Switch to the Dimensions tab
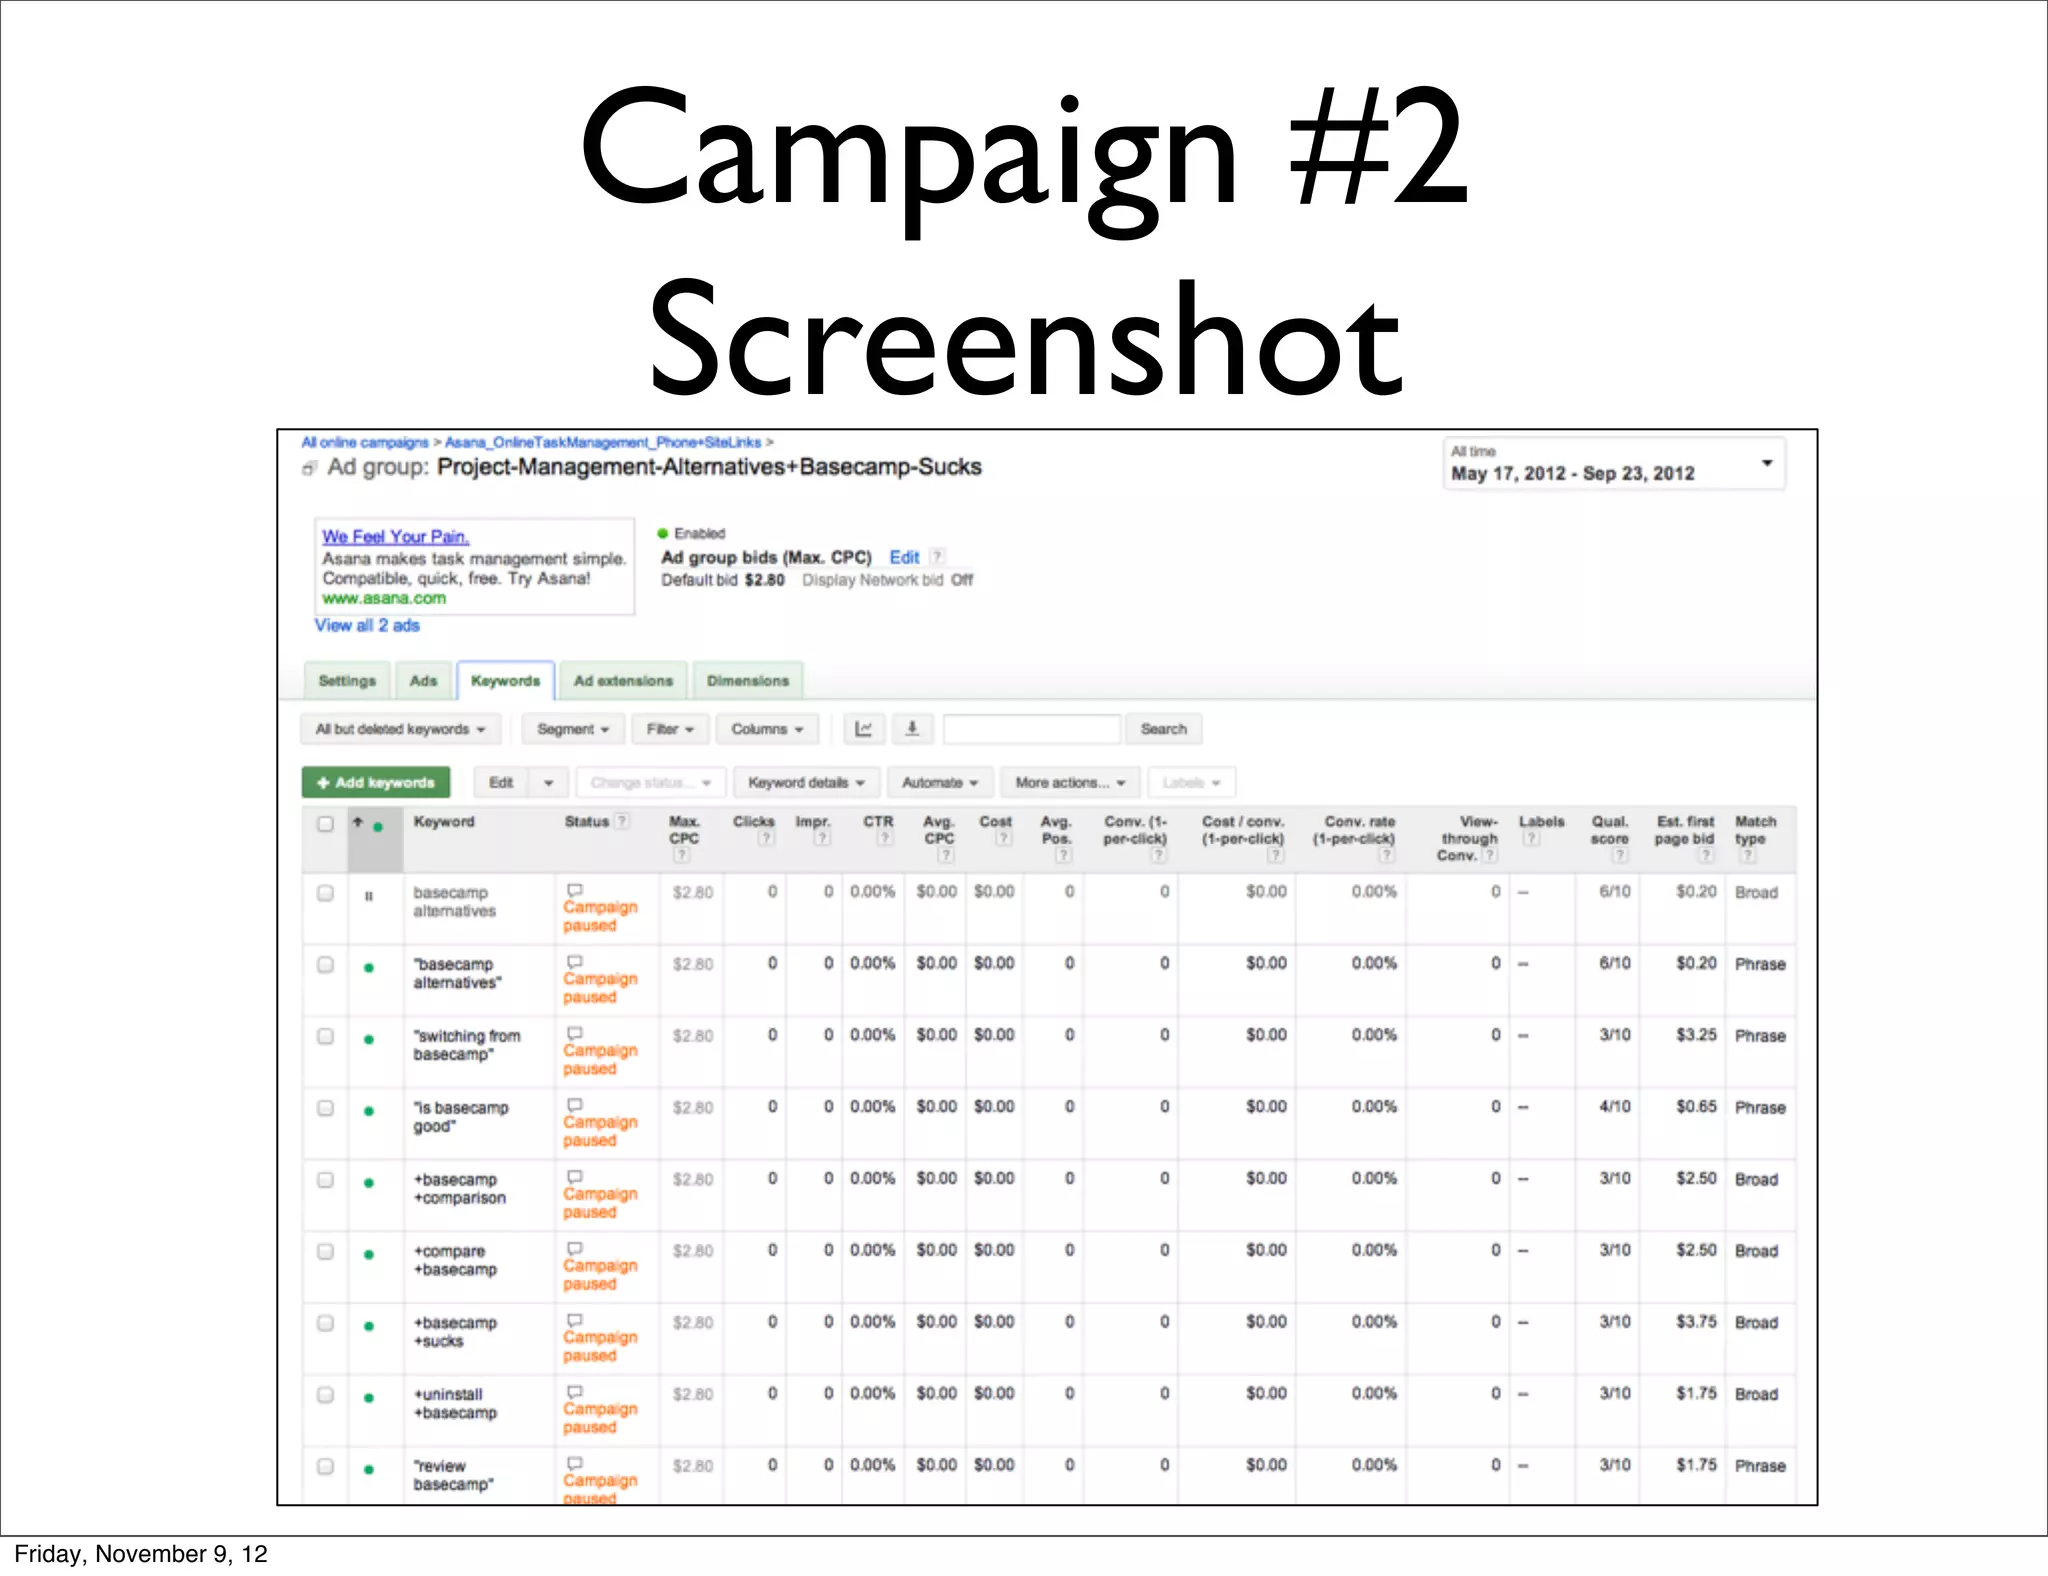Image resolution: width=2048 pixels, height=1576 pixels. 748,681
